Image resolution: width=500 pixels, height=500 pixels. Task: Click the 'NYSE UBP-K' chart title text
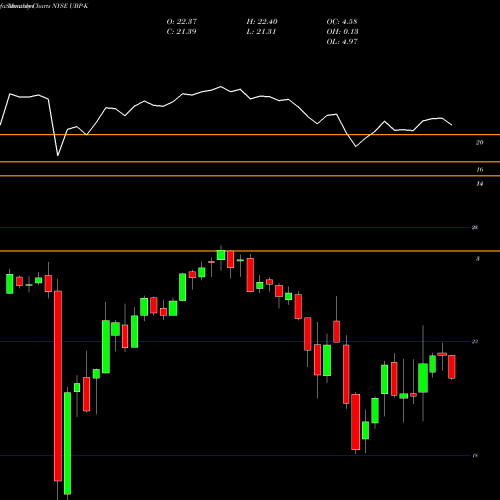click(x=69, y=6)
